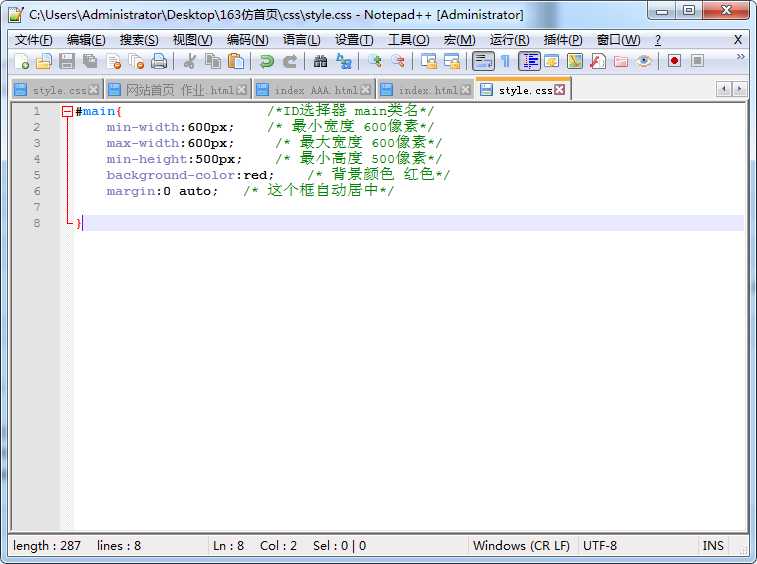
Task: Show Document Map toolbar icon
Action: point(575,61)
